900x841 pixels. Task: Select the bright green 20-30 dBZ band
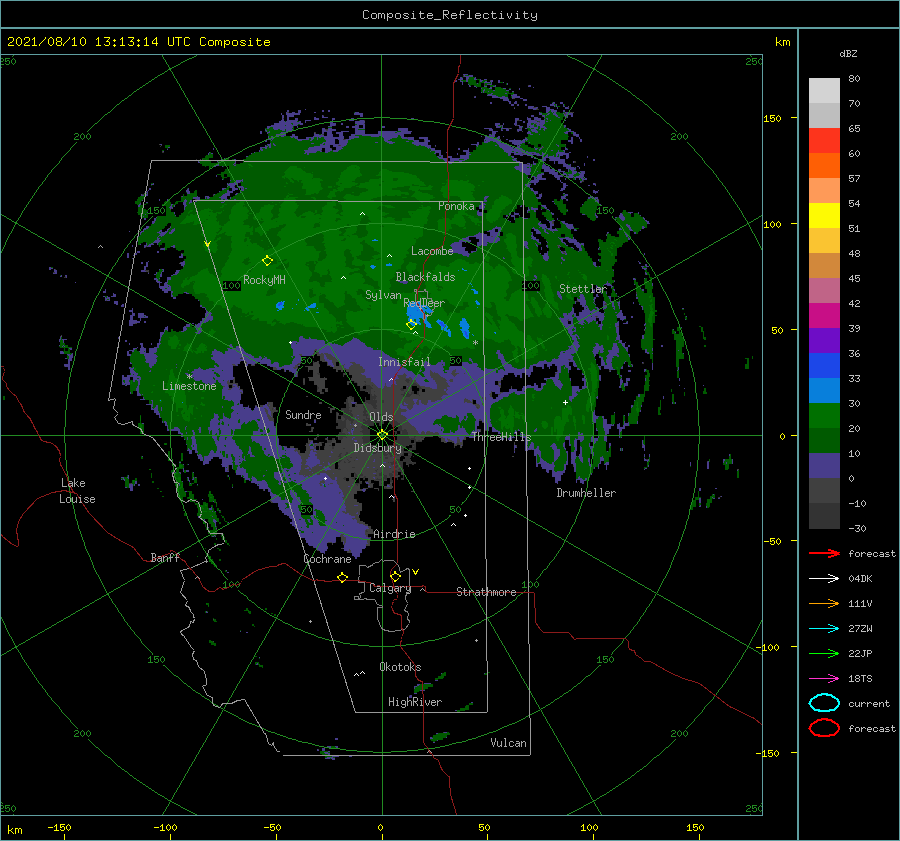[x=824, y=416]
